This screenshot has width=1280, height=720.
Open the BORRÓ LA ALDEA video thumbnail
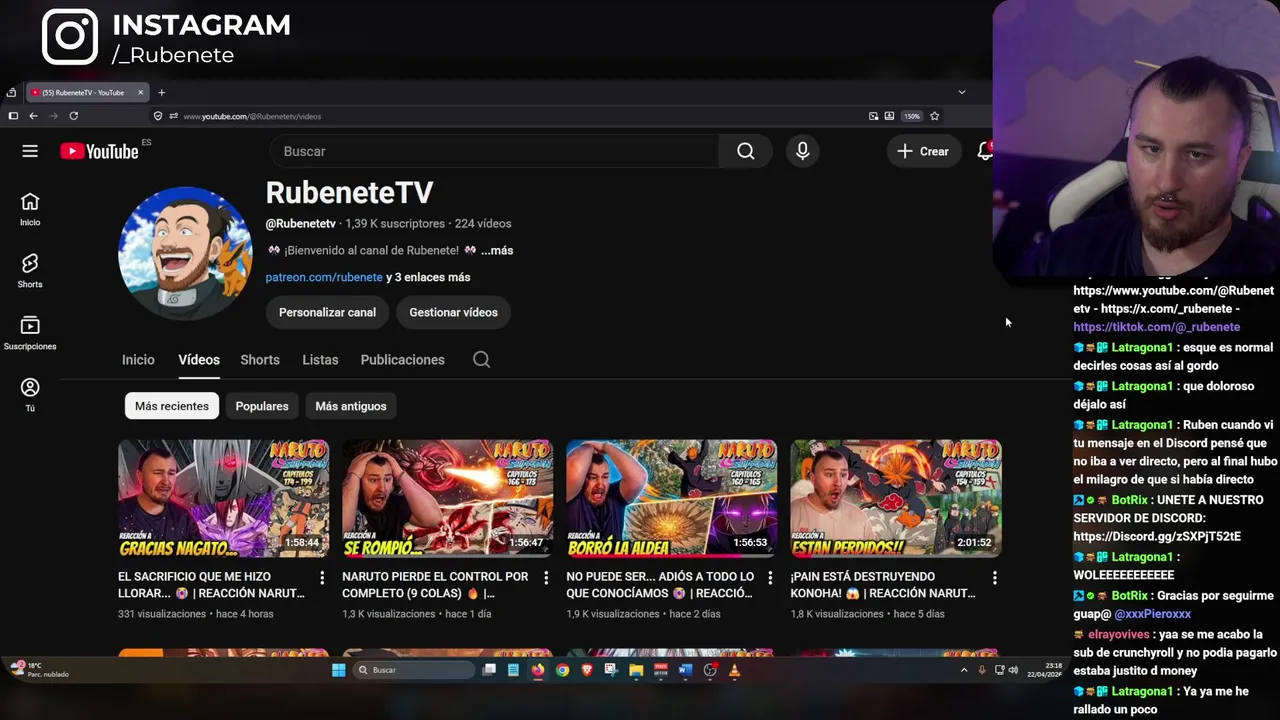[671, 498]
